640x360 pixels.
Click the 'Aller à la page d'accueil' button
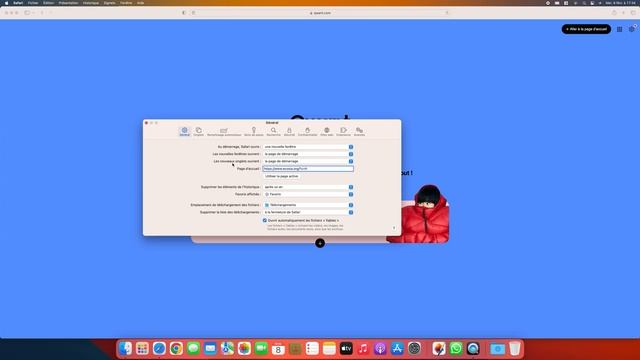[x=586, y=29]
